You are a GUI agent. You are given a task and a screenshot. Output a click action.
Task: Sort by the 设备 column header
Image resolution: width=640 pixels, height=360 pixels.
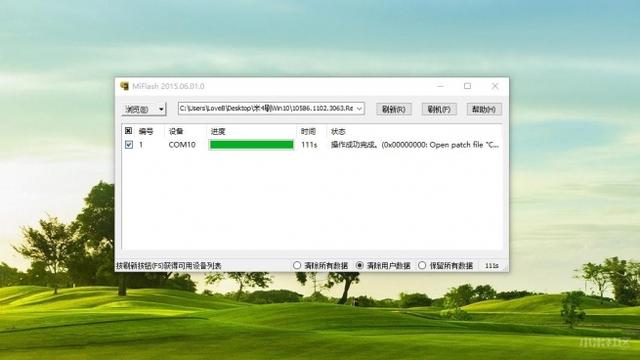coord(176,131)
